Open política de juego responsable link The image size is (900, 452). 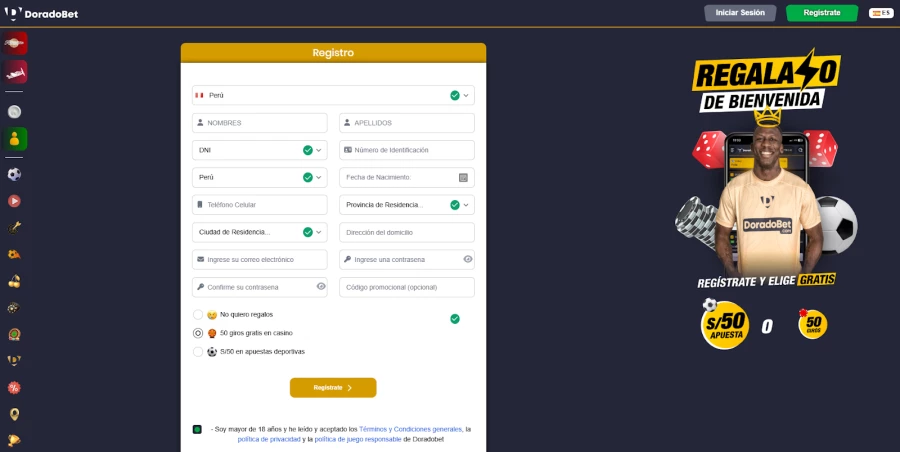point(358,439)
